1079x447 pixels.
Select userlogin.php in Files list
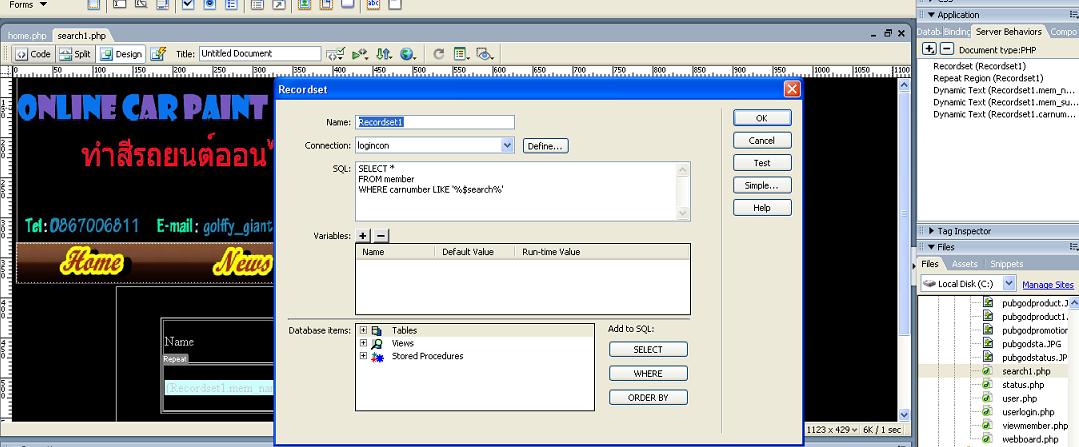[1028, 412]
